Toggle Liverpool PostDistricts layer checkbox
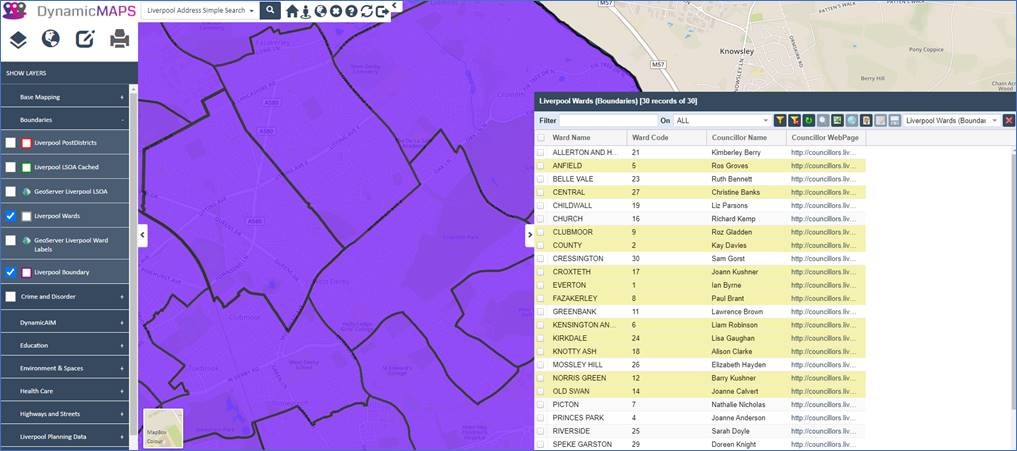This screenshot has width=1017, height=451. [x=10, y=143]
